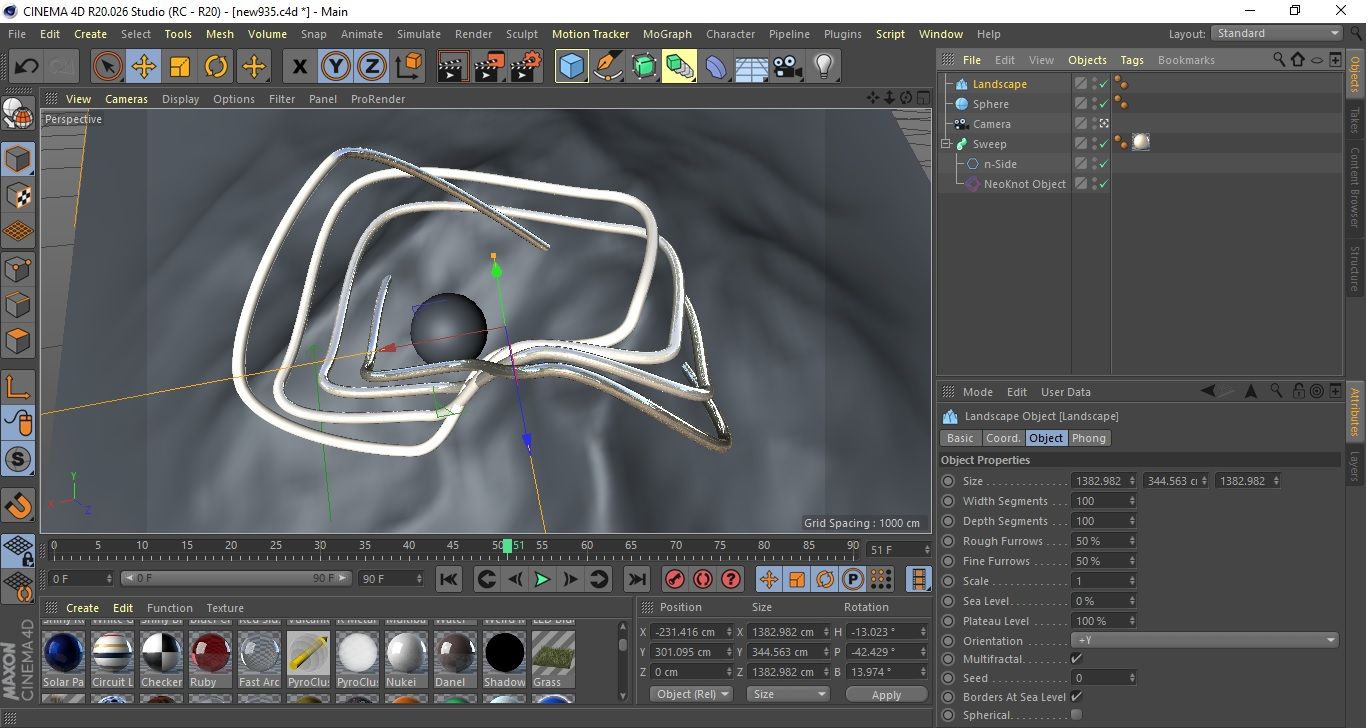Screen dimensions: 1369x728
Task: Toggle X axis lock
Action: [x=299, y=67]
